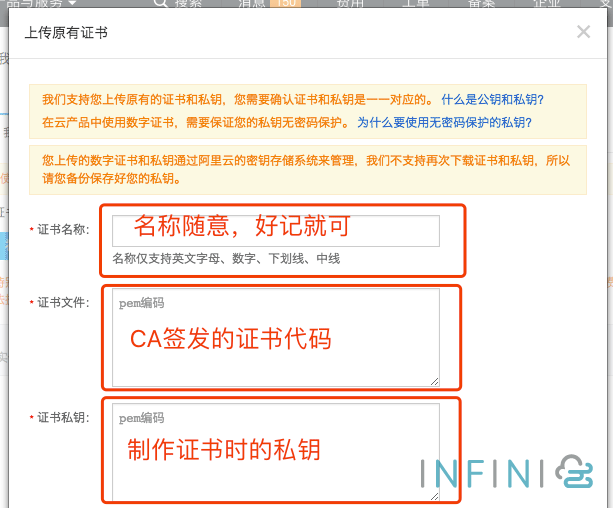Click the 证书私钥 field label
Viewport: 613px width, 508px height.
tap(63, 418)
